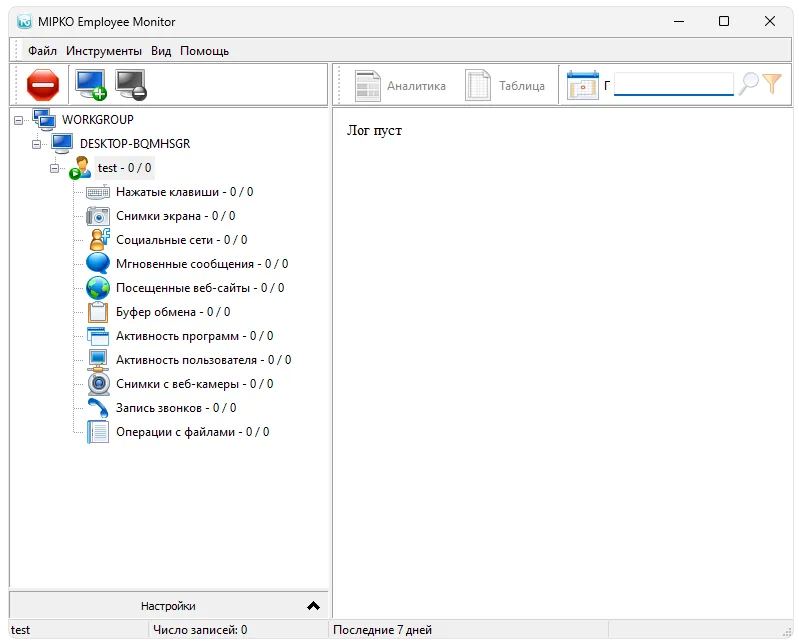Select the globe icon Посещенные веб-сайты

pos(98,288)
